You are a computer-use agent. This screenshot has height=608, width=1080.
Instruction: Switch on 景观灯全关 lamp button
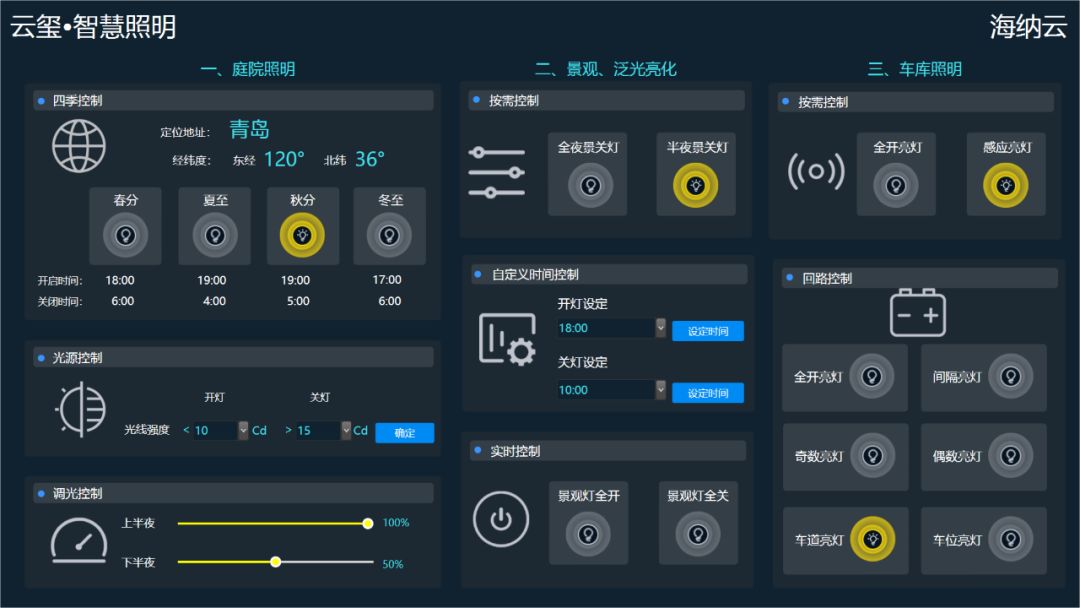tap(698, 534)
